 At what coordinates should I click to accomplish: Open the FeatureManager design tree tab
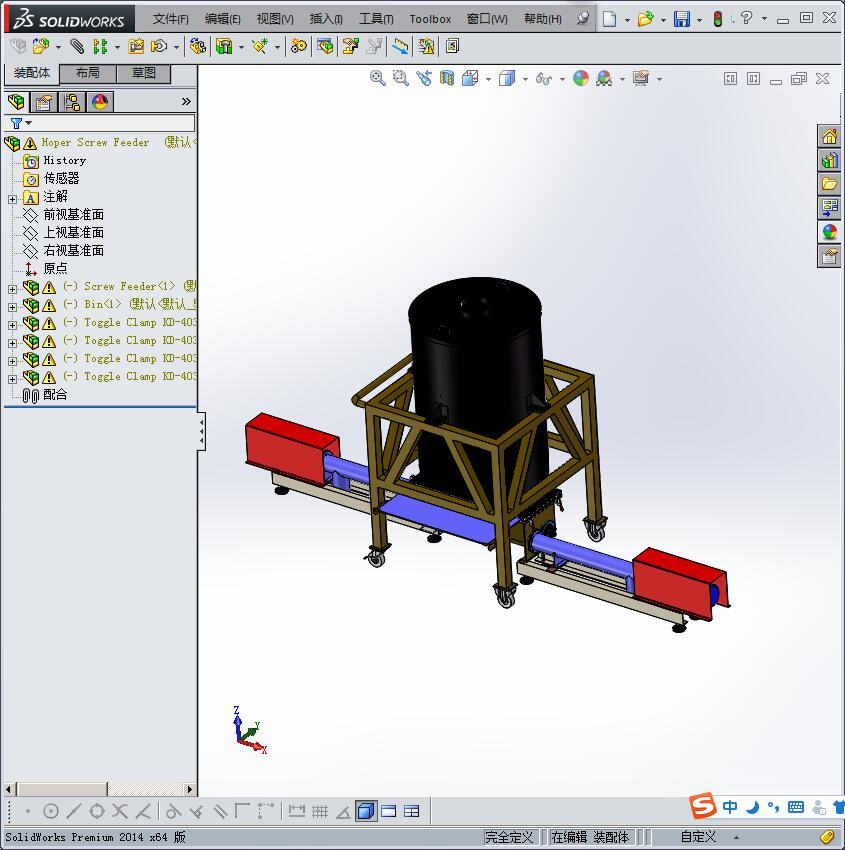16,101
